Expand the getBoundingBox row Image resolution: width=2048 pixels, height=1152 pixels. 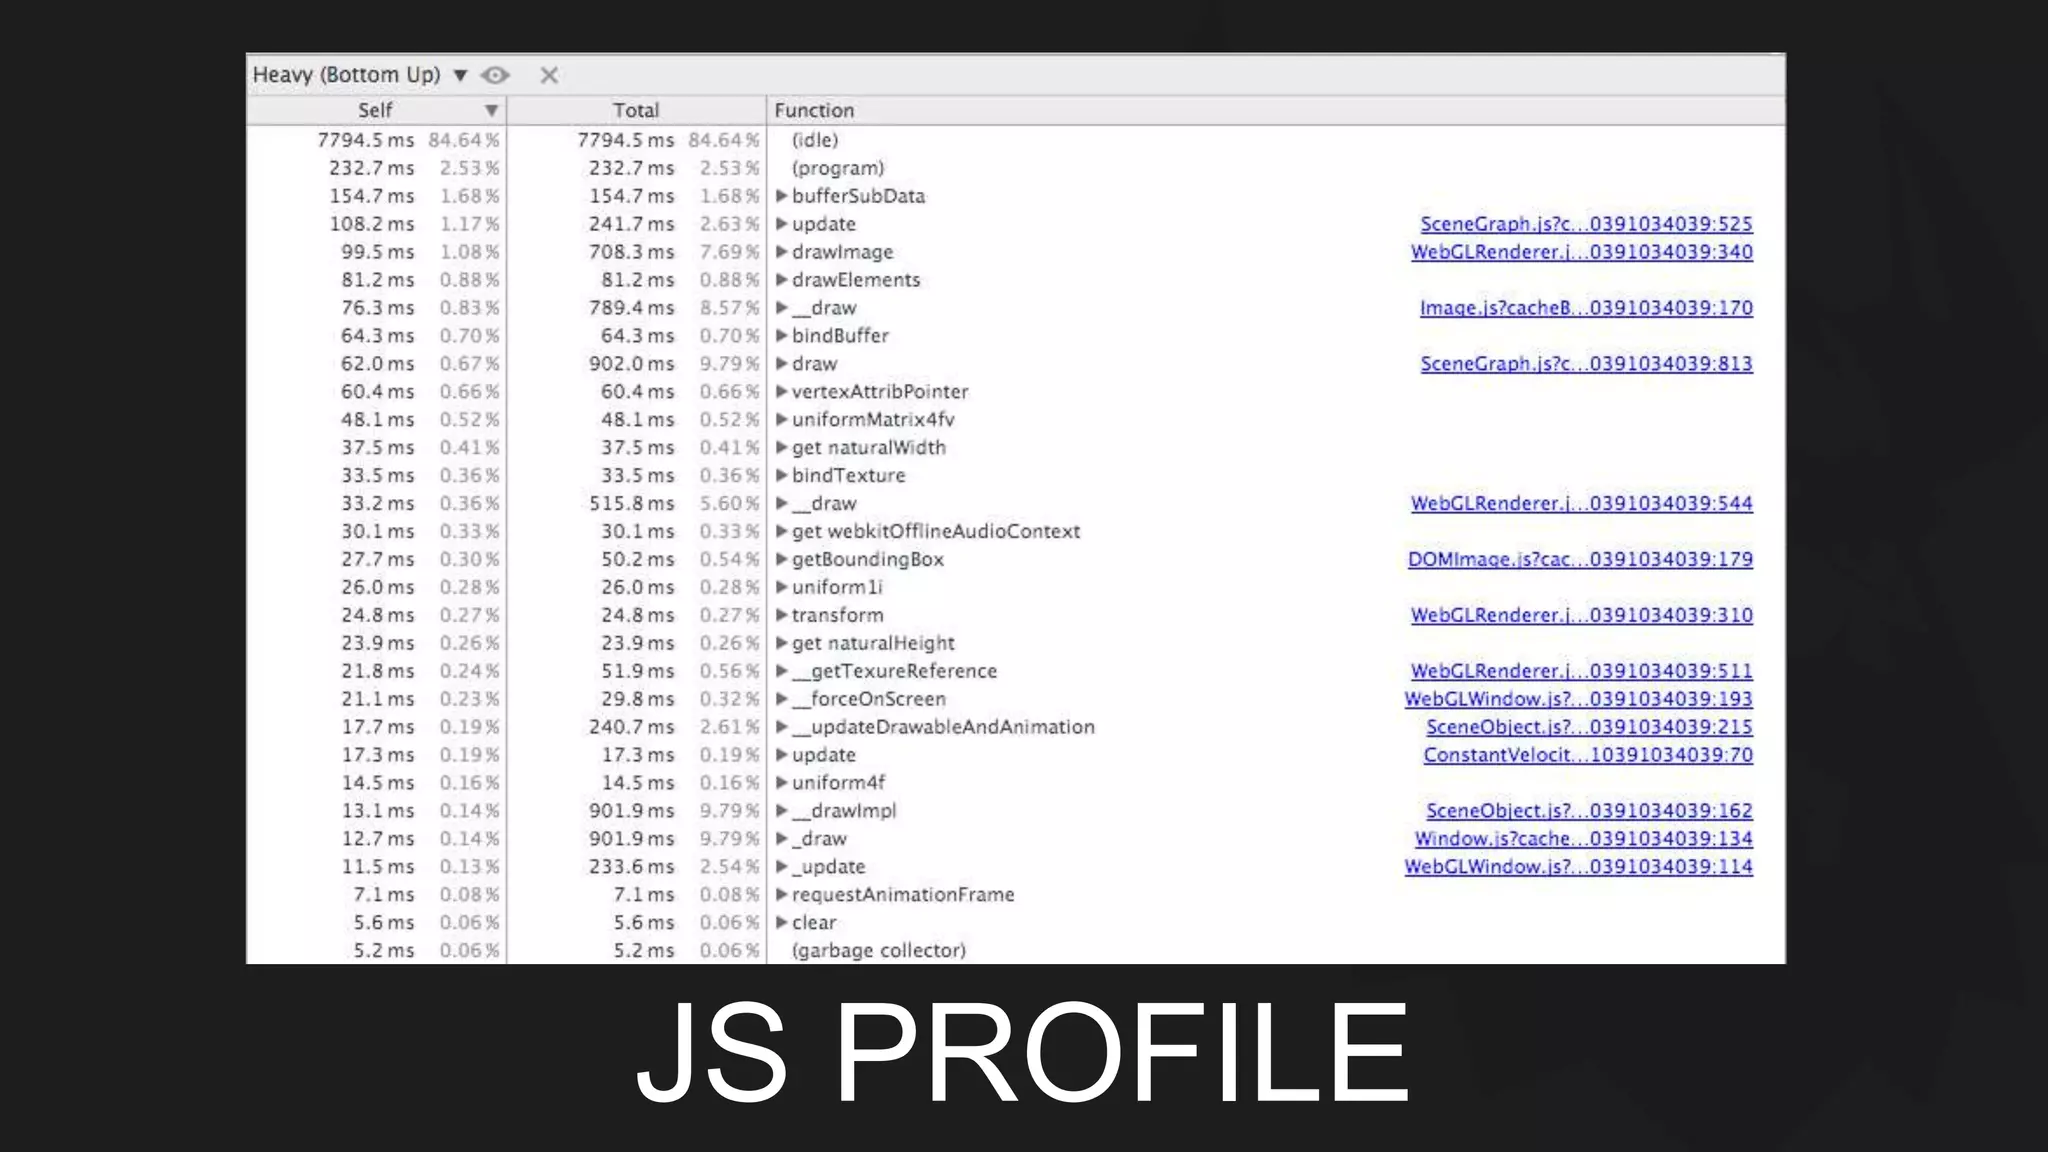782,560
